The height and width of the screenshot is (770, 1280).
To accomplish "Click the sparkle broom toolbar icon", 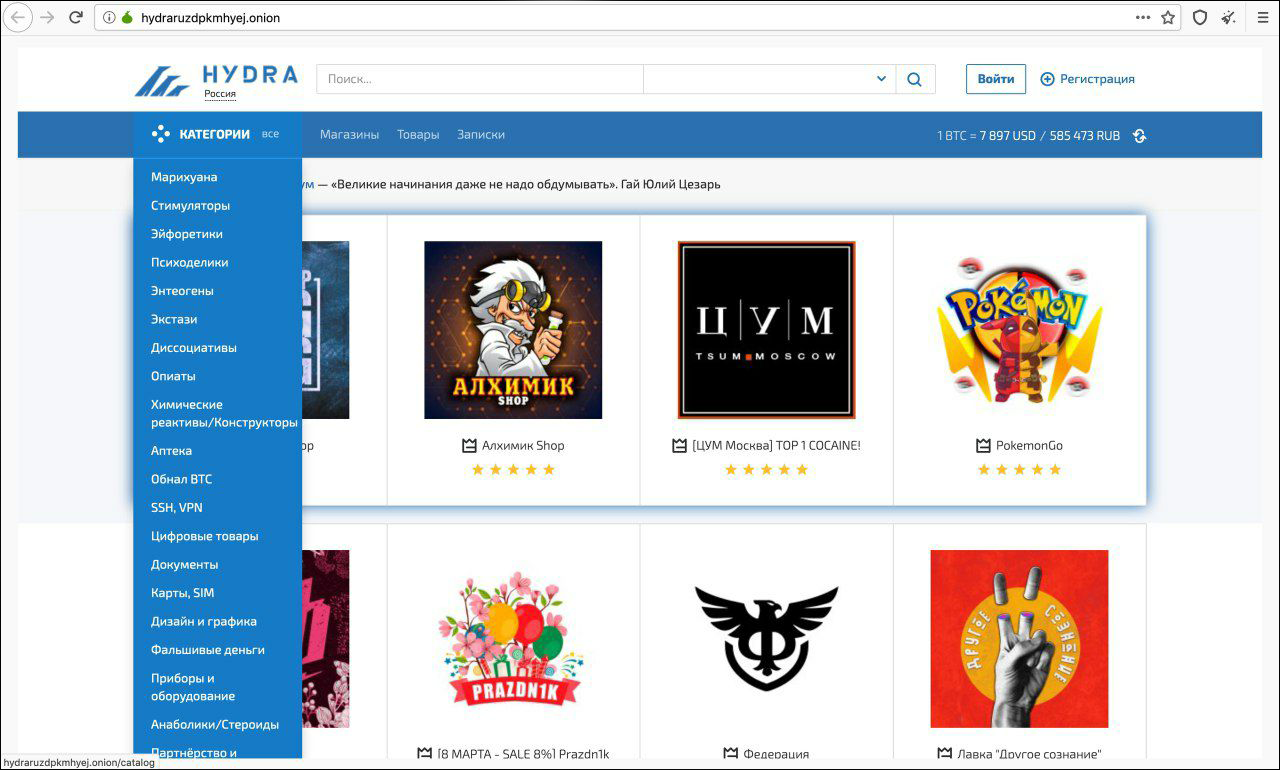I will [1228, 18].
